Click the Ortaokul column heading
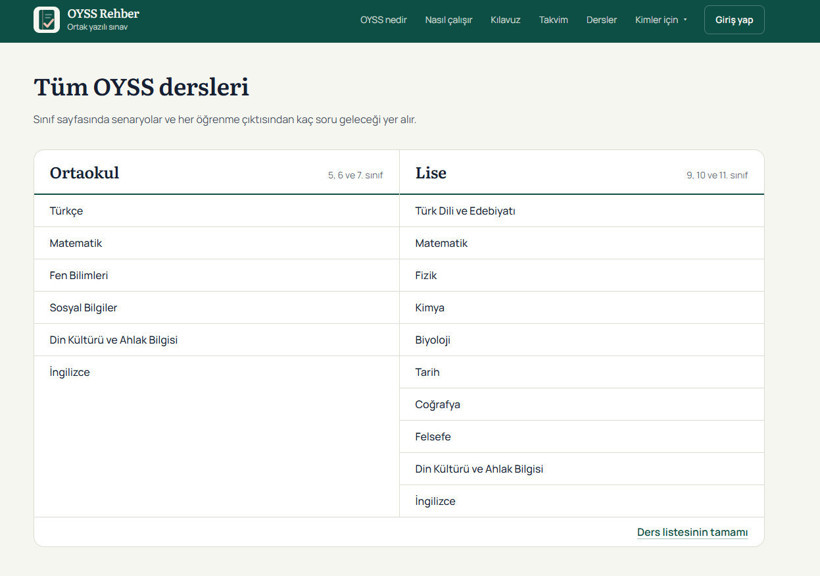Screen dimensions: 820x576 point(84,173)
